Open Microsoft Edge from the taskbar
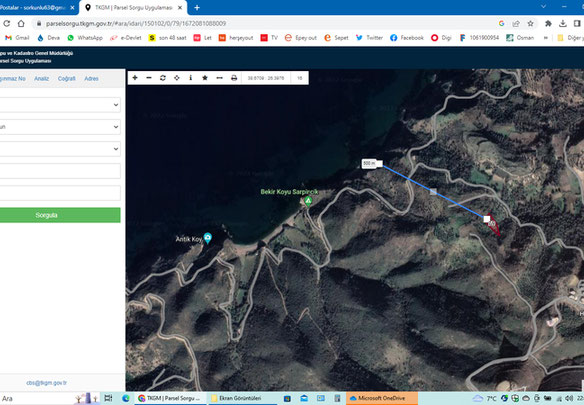 pos(126,398)
